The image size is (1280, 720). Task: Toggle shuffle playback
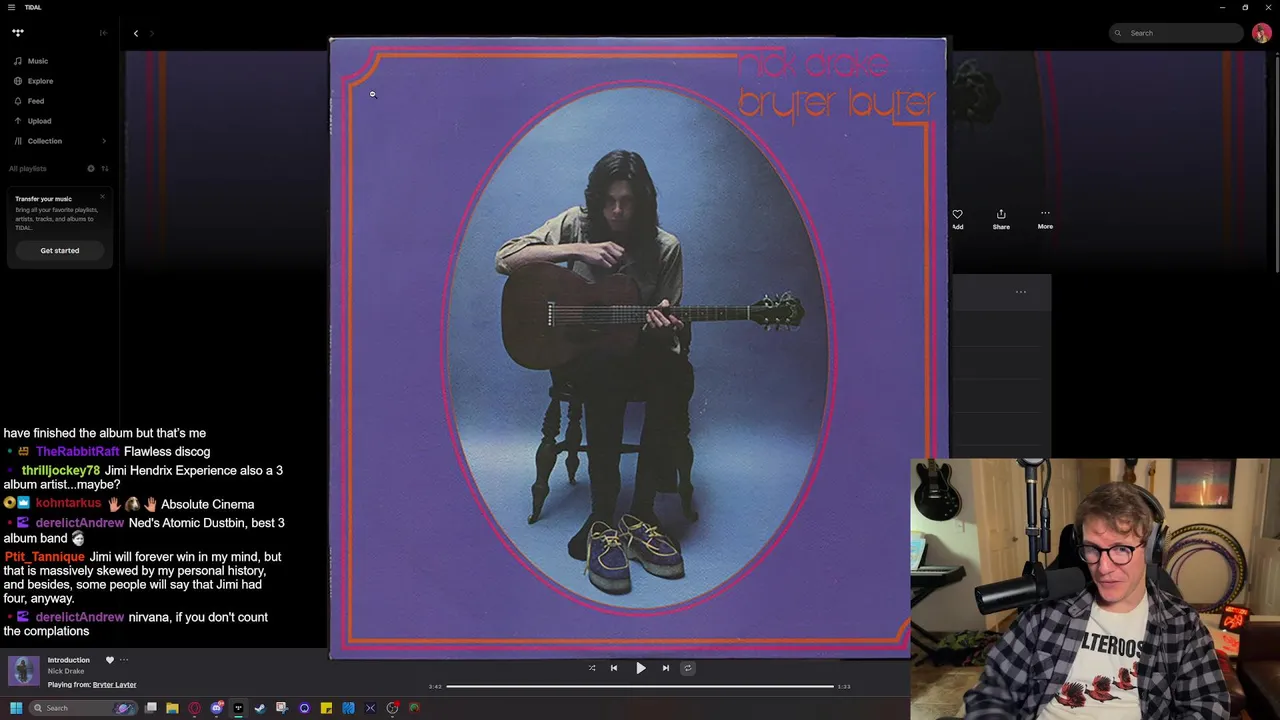[592, 668]
